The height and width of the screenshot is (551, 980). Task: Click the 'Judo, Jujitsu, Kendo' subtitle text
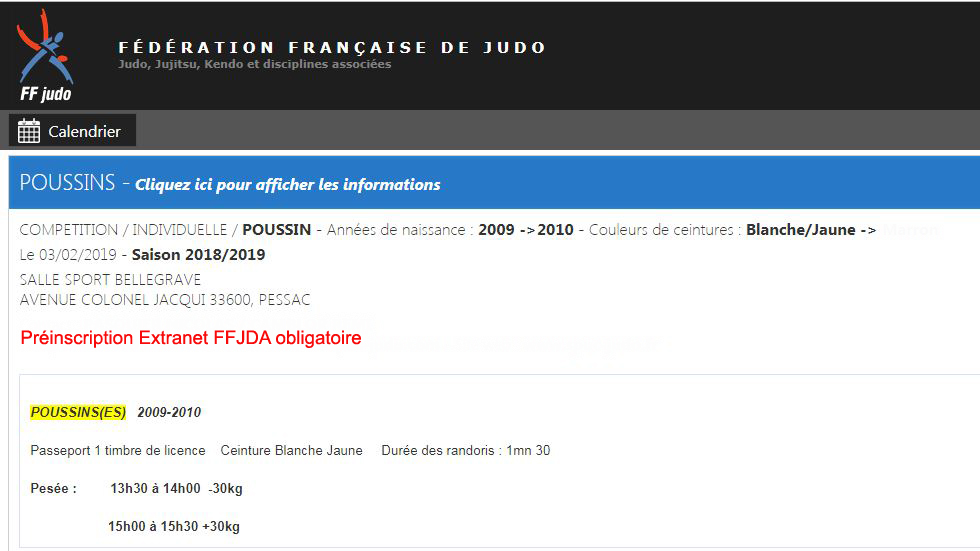click(x=254, y=65)
